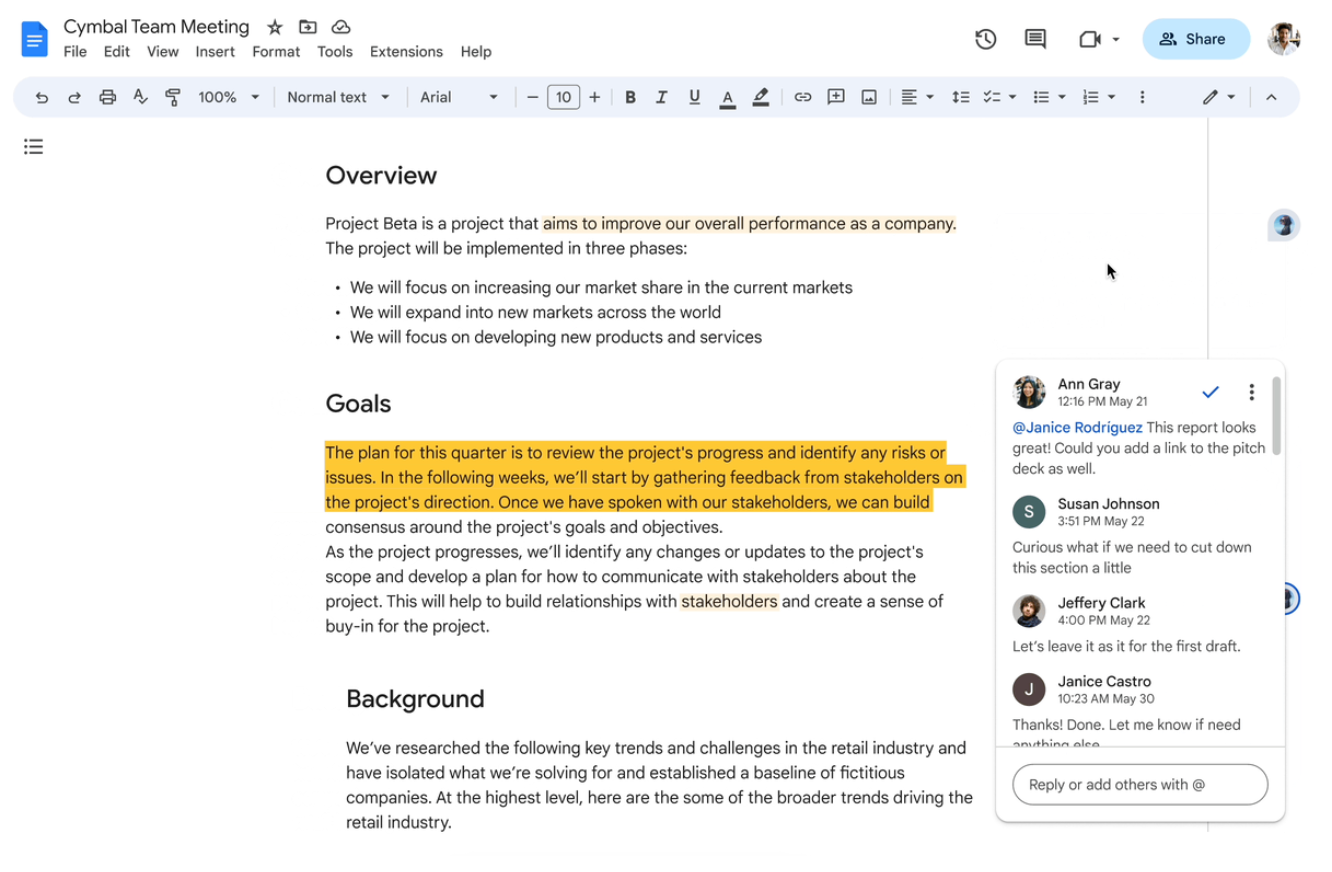The height and width of the screenshot is (872, 1332).
Task: Click the @Janice Rodriguez mention link
Action: pyautogui.click(x=1077, y=427)
